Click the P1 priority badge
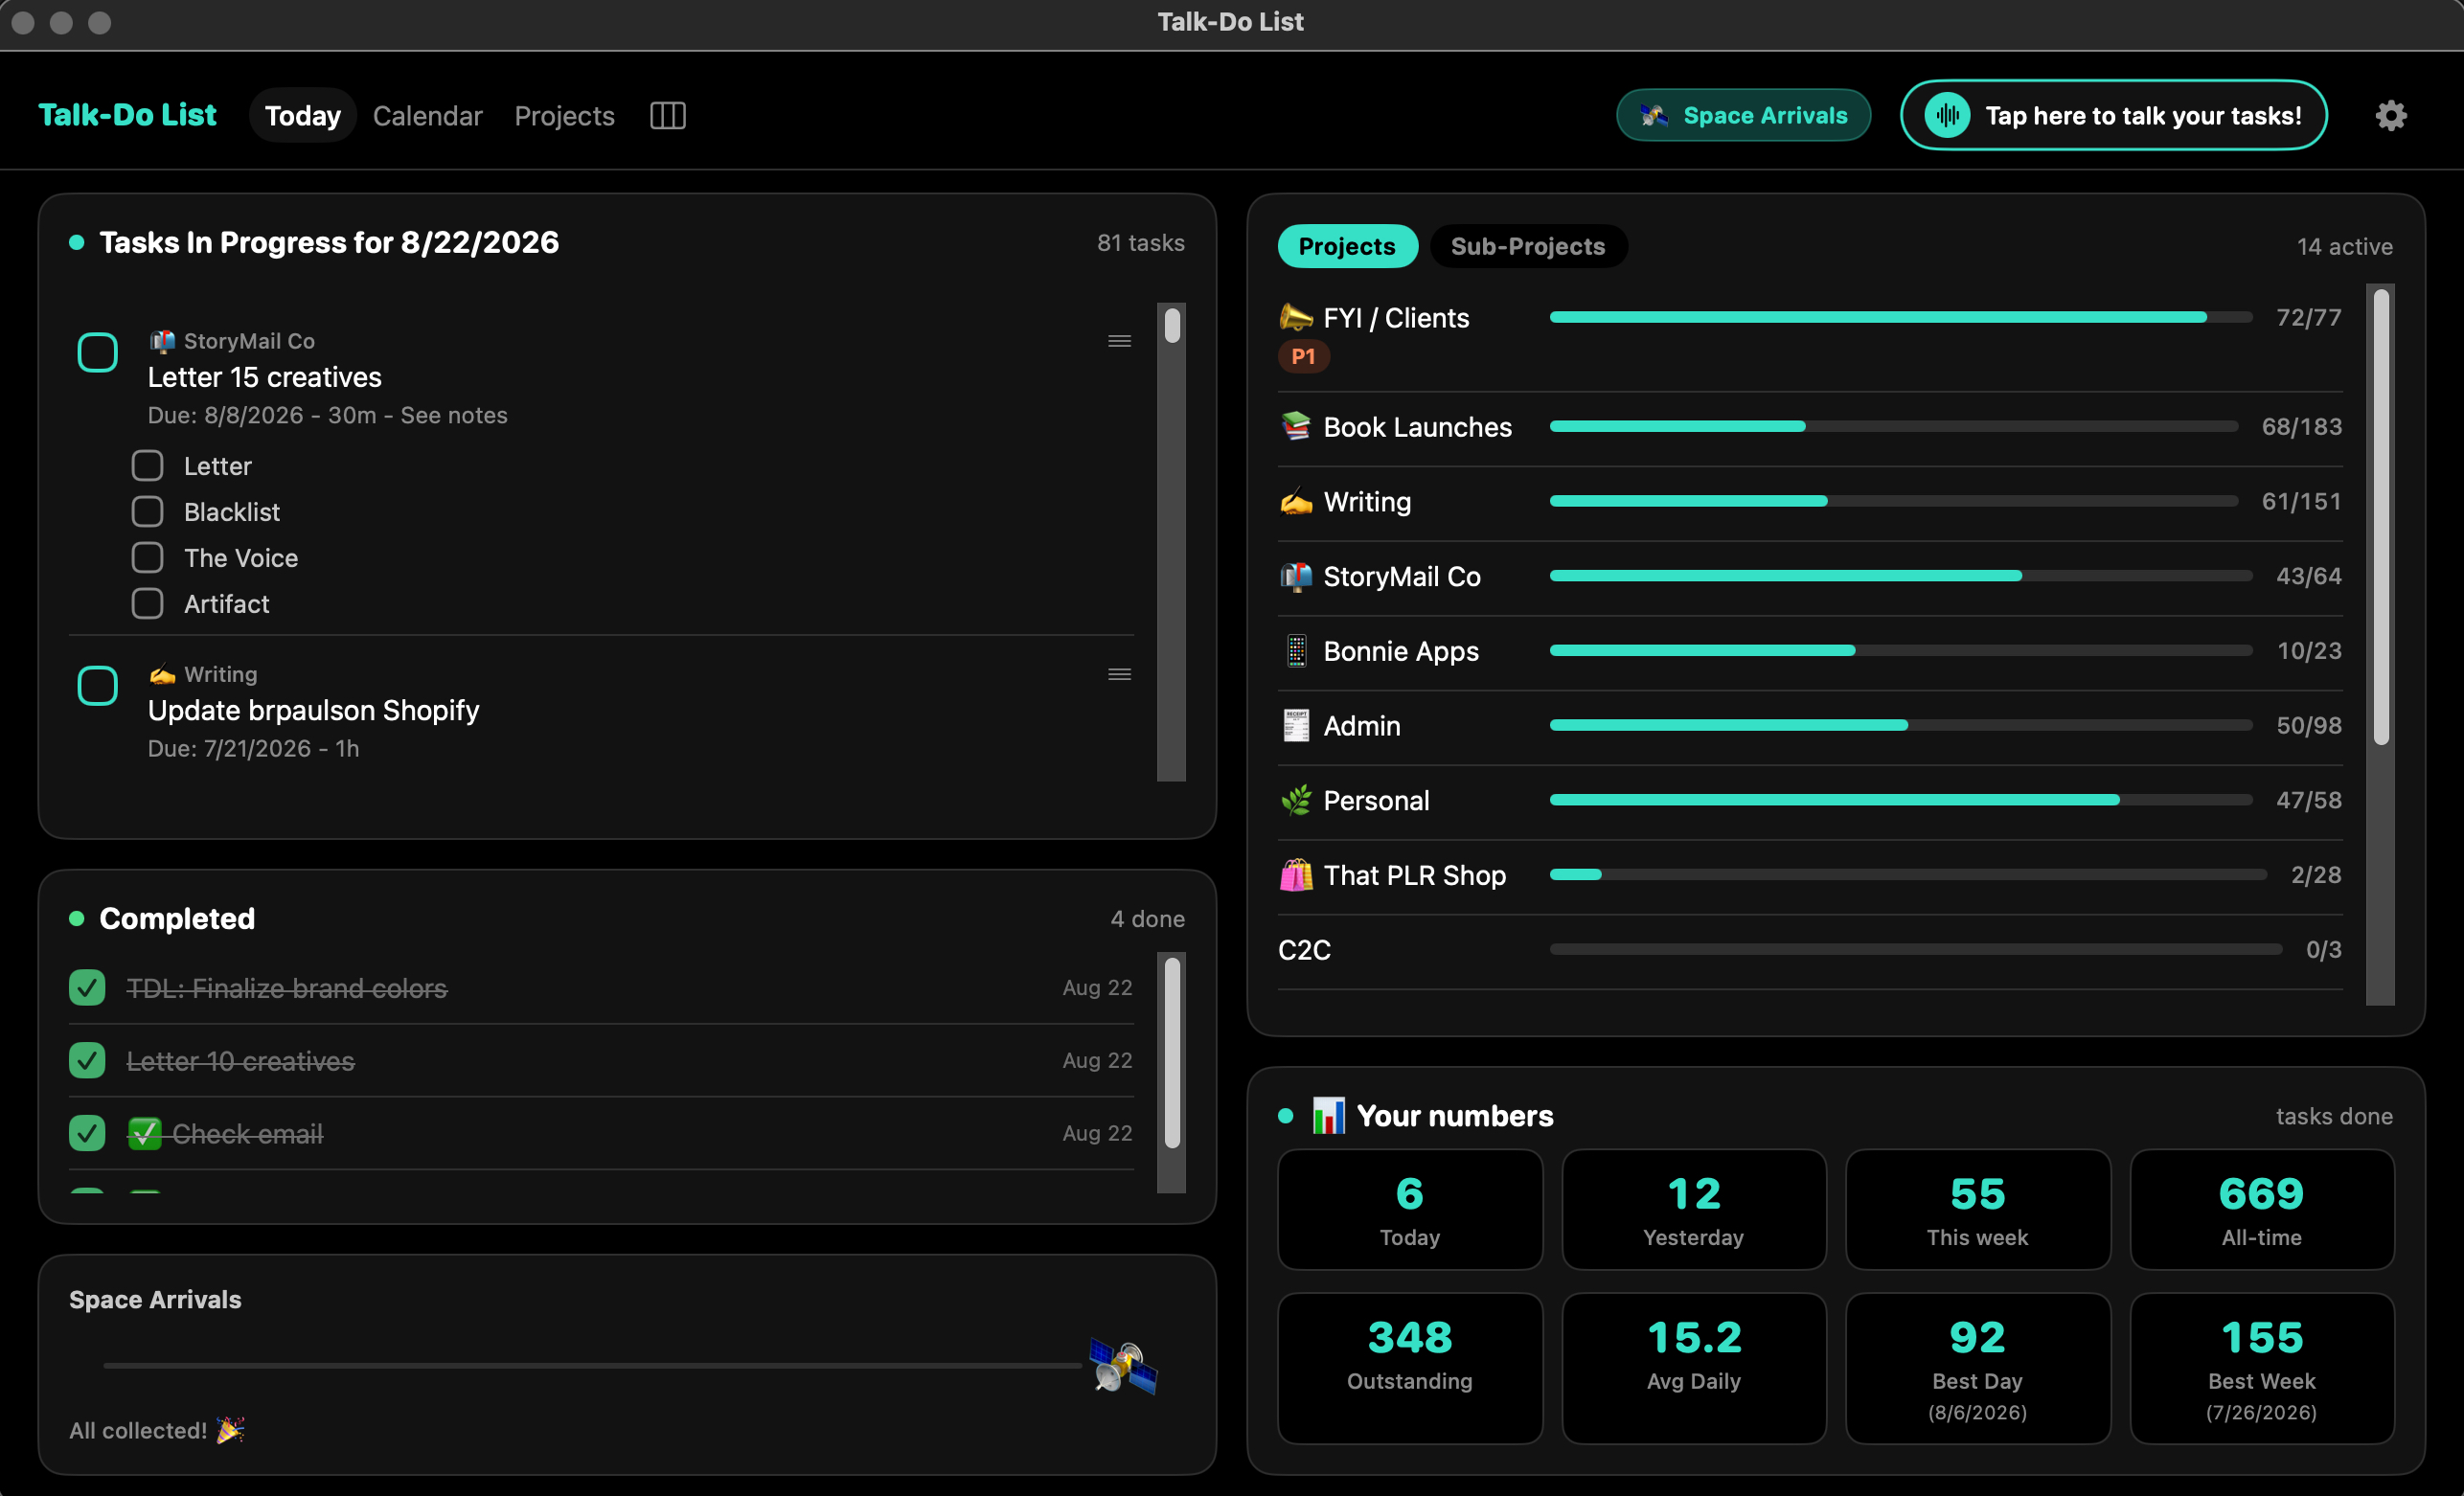2464x1496 pixels. click(x=1303, y=356)
